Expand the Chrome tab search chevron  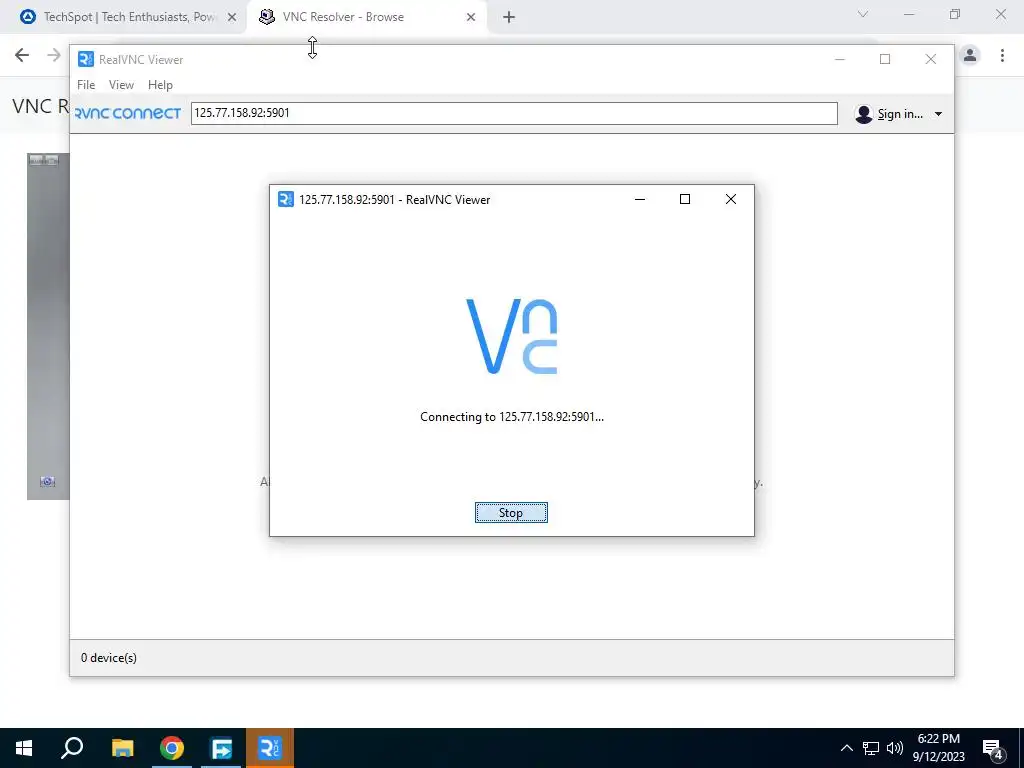coord(863,14)
